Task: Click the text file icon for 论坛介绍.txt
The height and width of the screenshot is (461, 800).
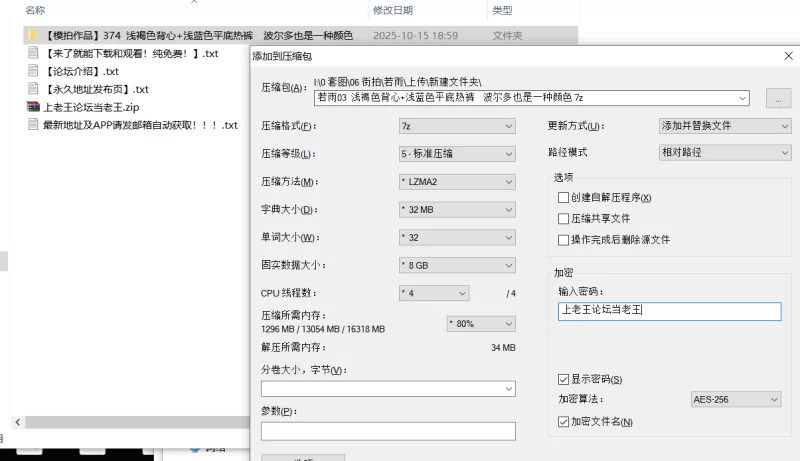Action: click(33, 71)
